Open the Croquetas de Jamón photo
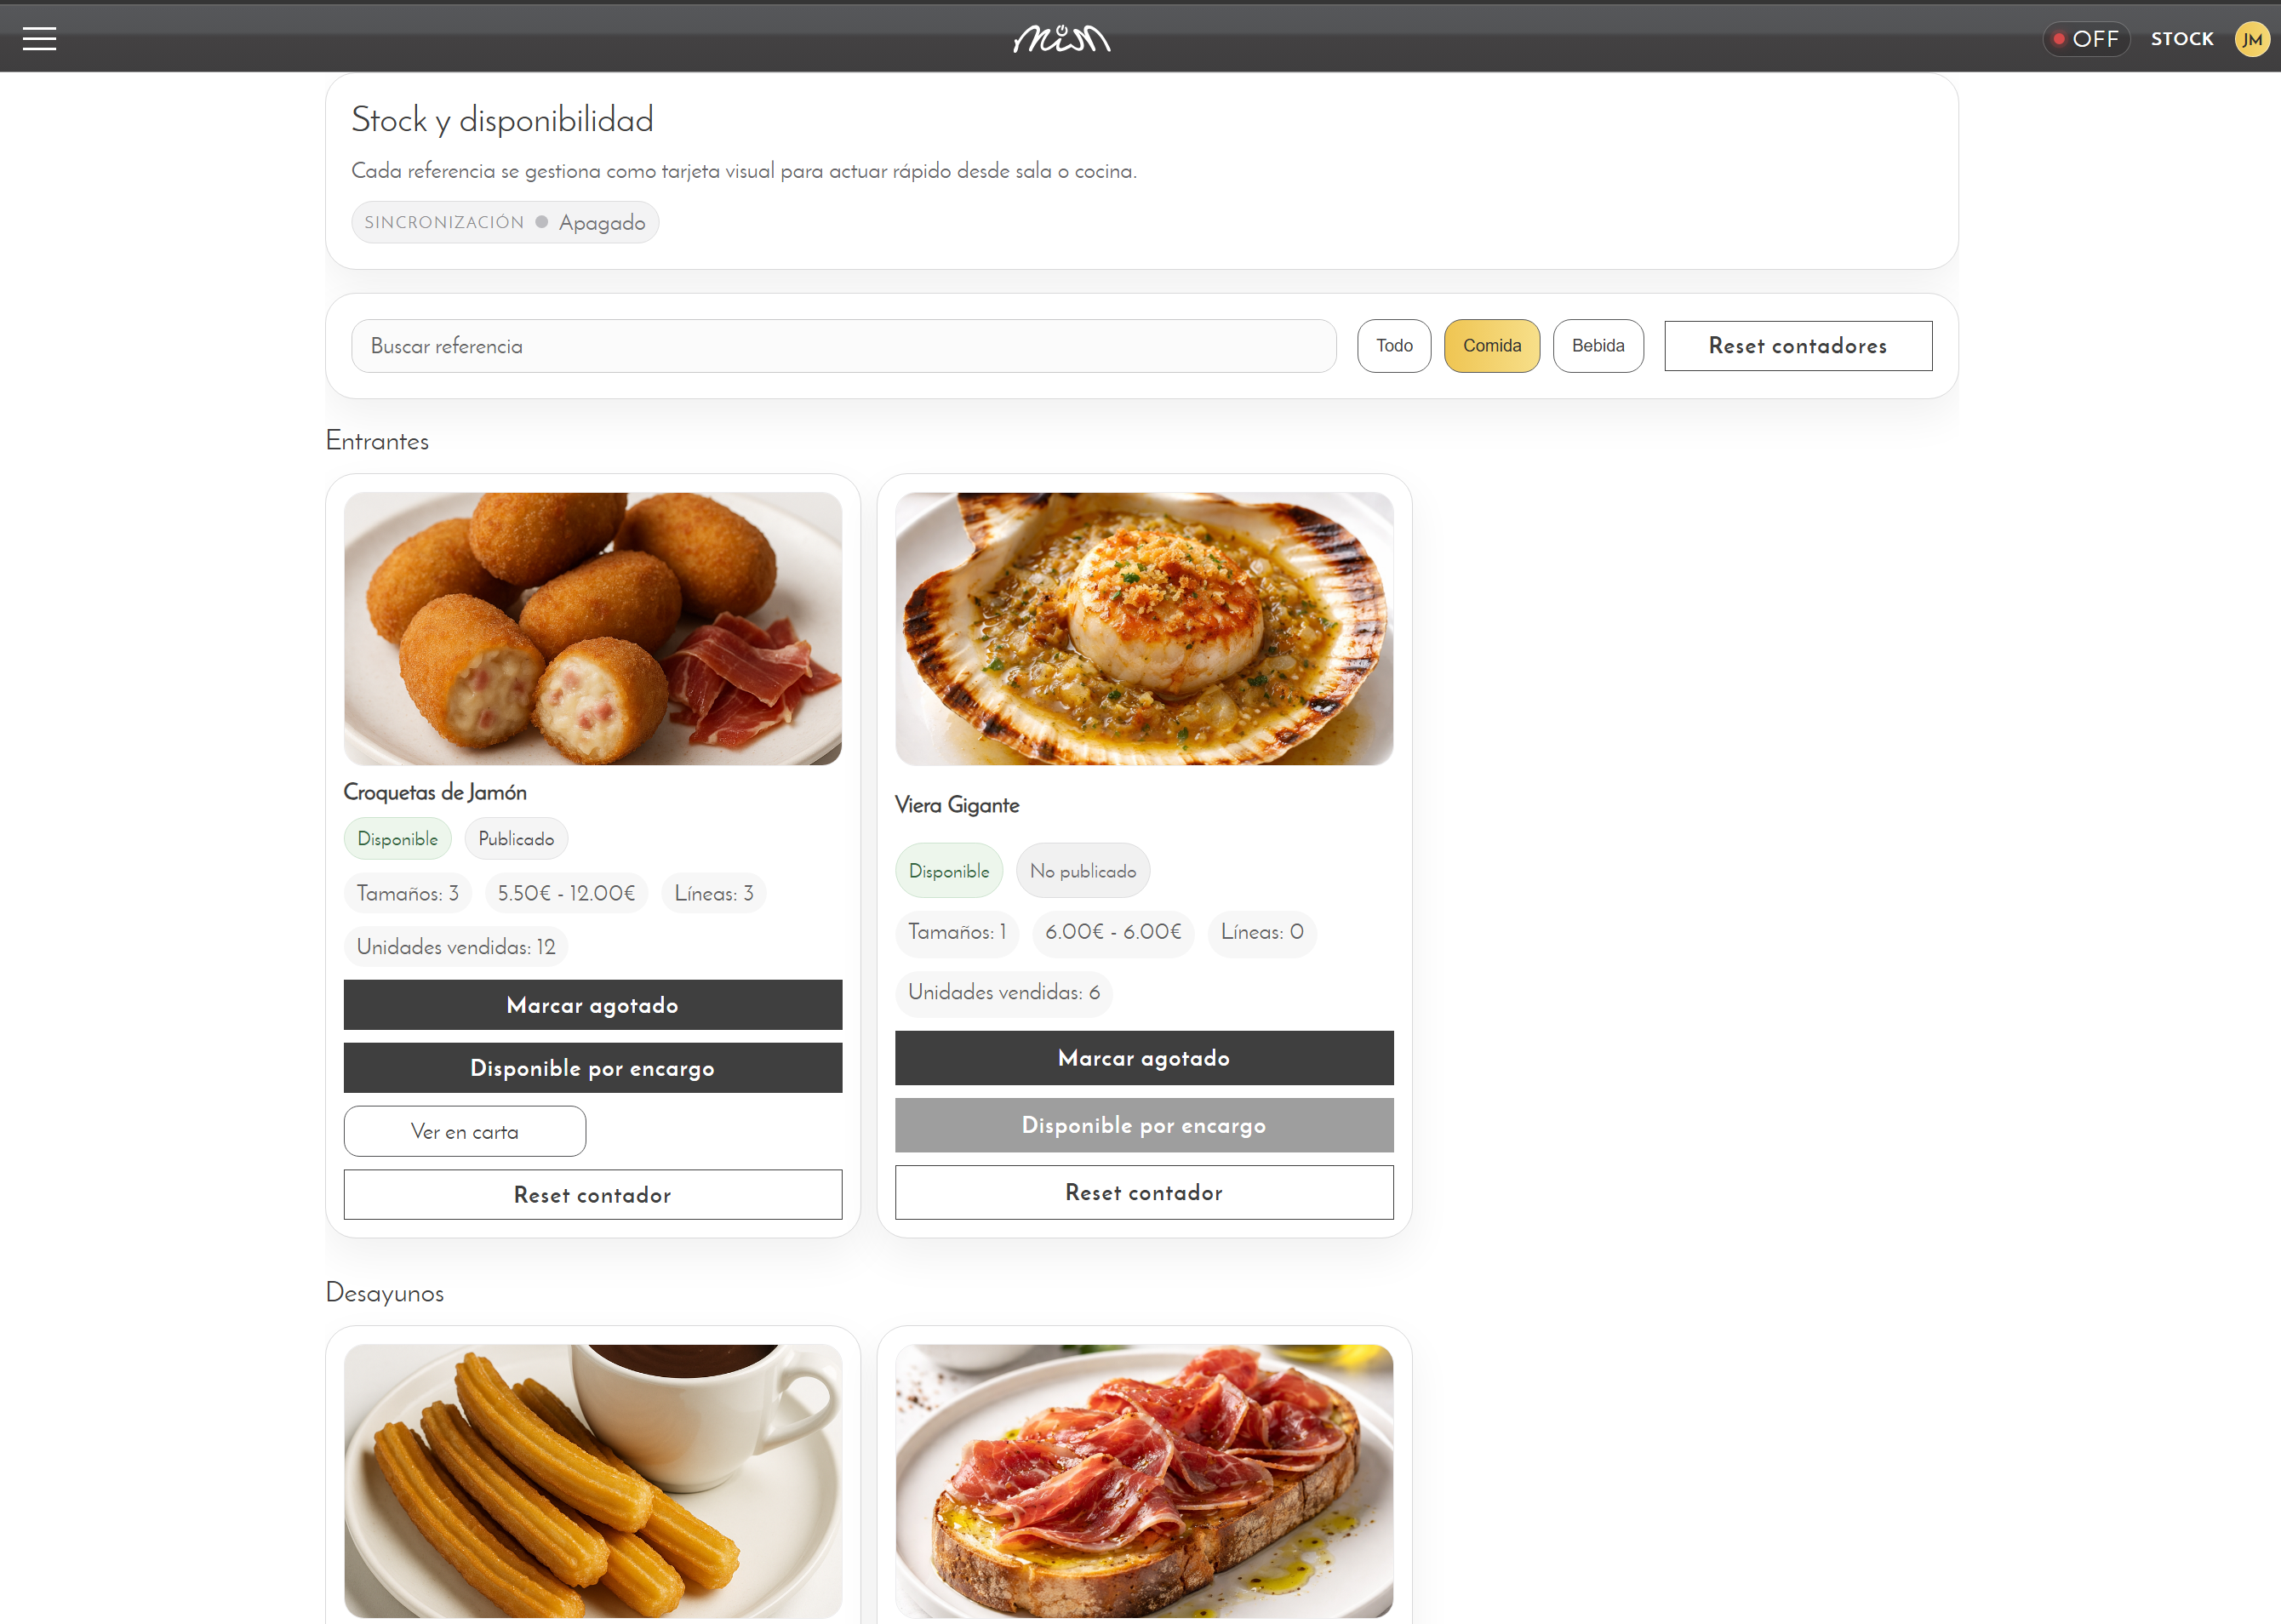Image resolution: width=2281 pixels, height=1624 pixels. [x=593, y=629]
